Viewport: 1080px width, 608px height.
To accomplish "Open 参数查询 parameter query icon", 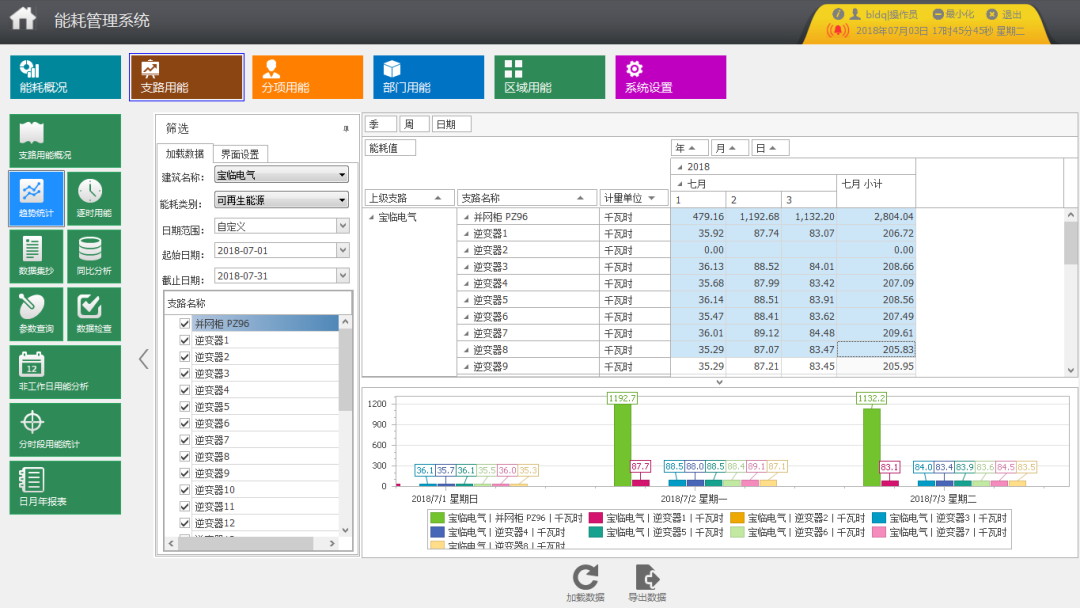I will [x=36, y=314].
